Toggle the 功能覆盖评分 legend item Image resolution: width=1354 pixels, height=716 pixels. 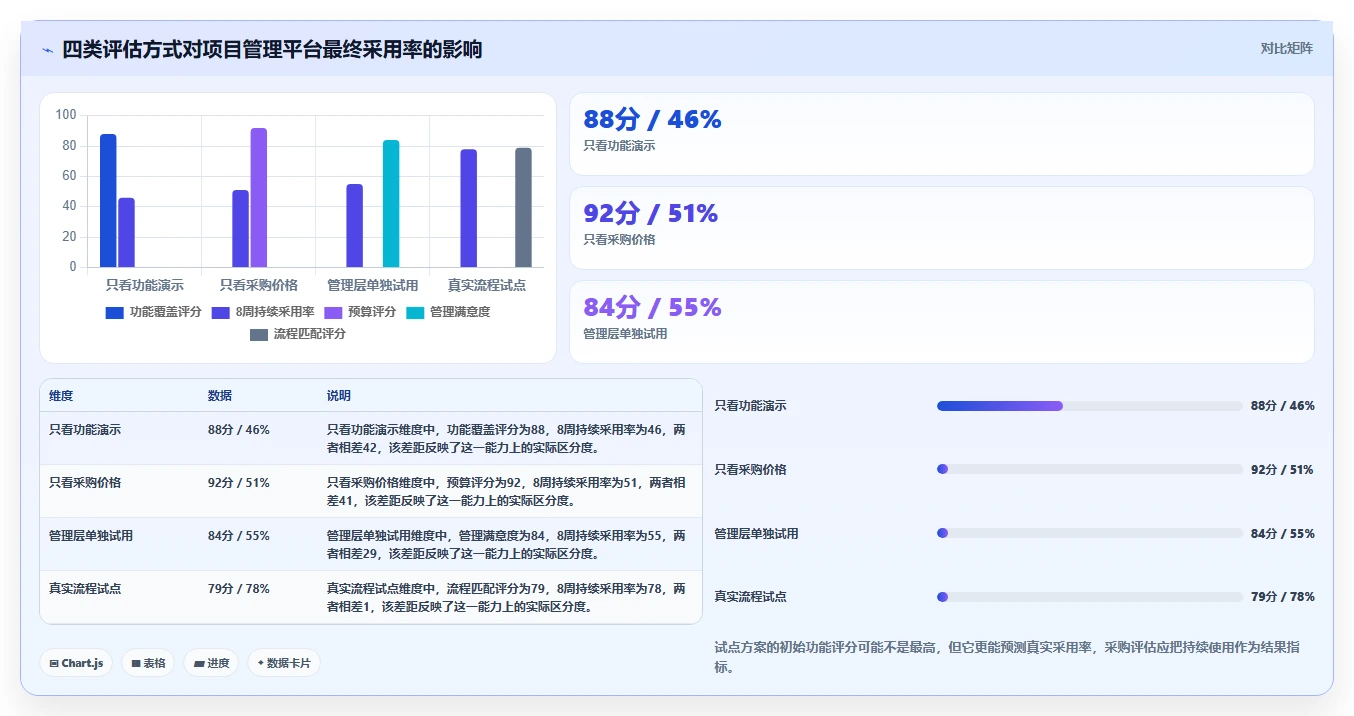coord(154,312)
